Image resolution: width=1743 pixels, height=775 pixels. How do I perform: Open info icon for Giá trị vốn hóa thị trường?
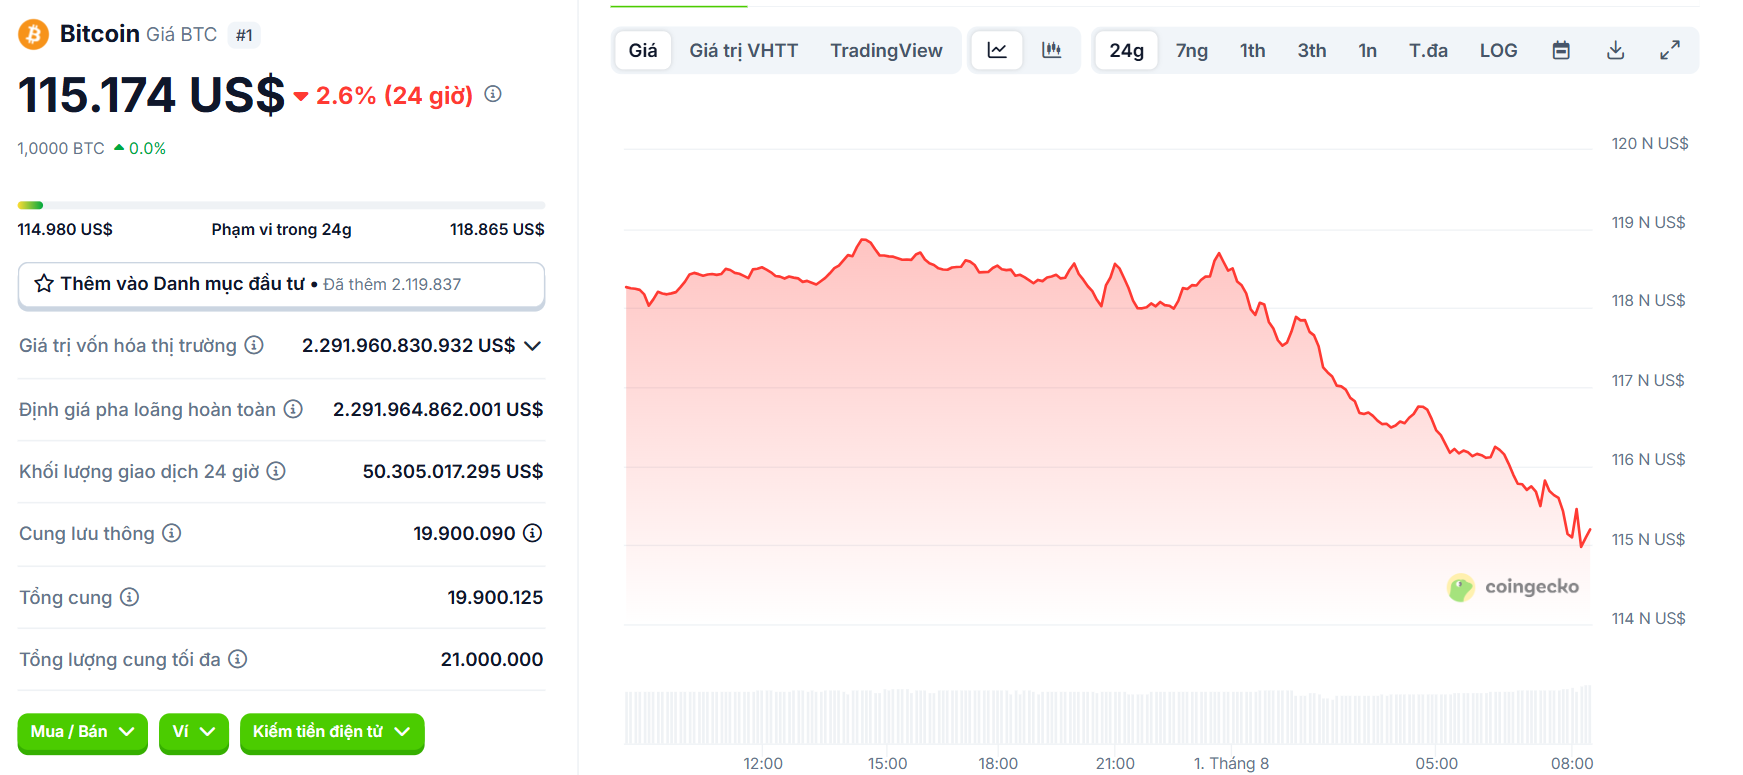click(254, 345)
